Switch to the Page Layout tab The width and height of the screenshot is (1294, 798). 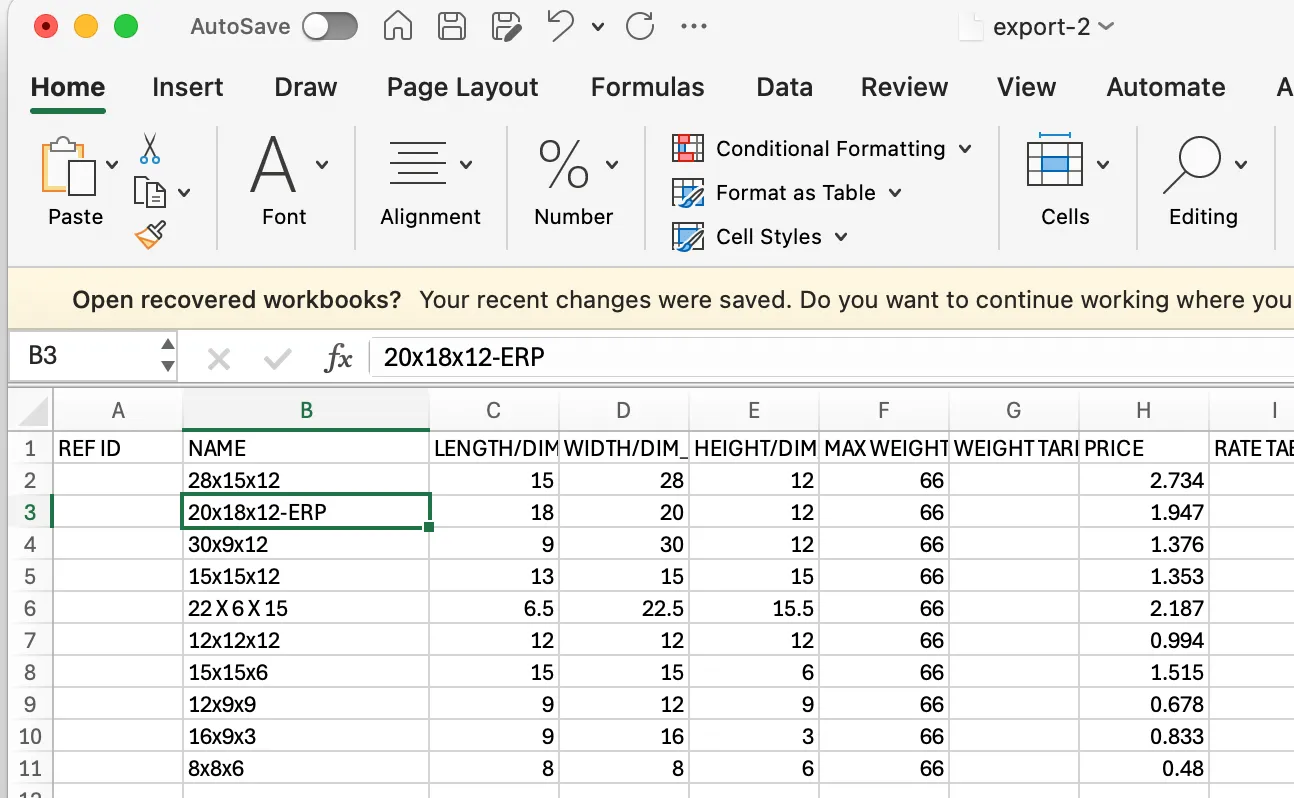(463, 87)
